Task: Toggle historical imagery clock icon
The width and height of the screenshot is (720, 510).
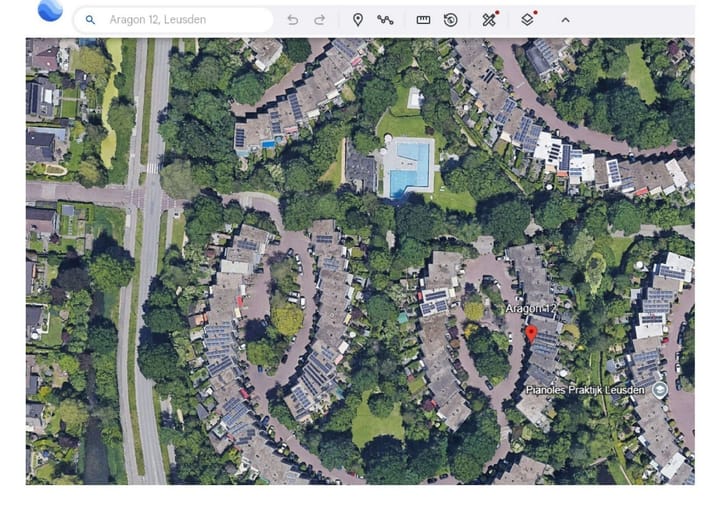Action: point(451,20)
